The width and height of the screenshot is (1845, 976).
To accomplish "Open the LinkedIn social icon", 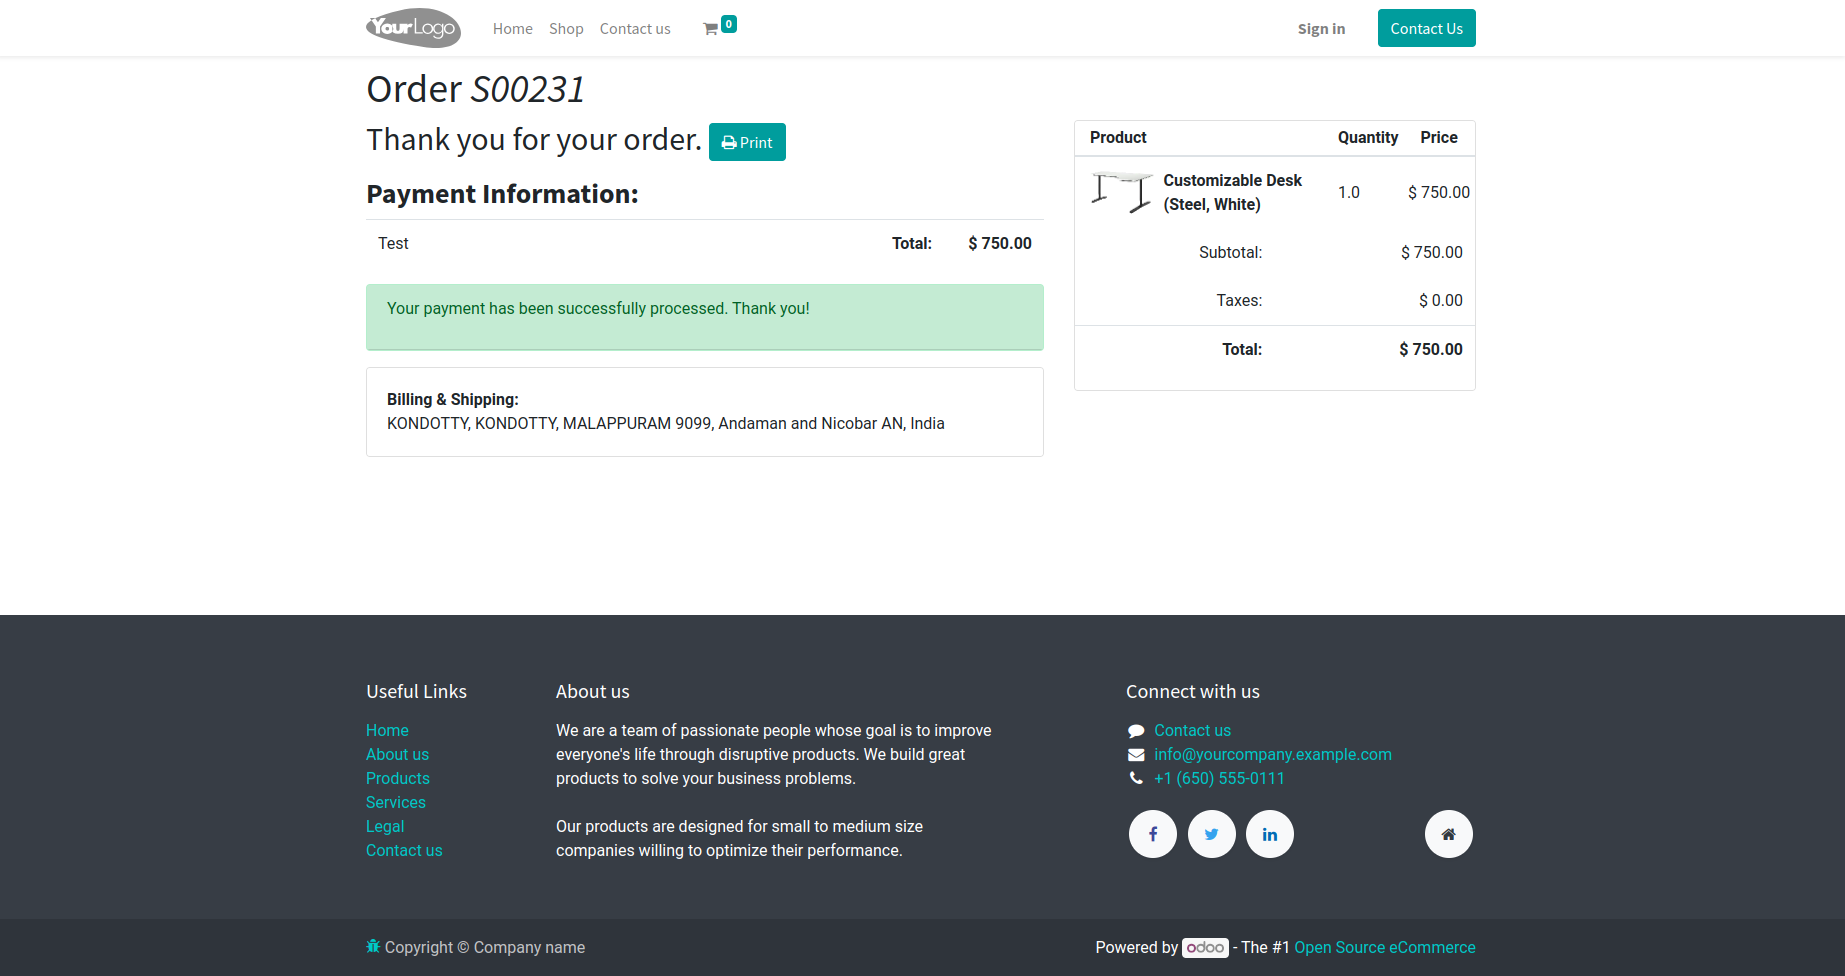I will click(1270, 834).
